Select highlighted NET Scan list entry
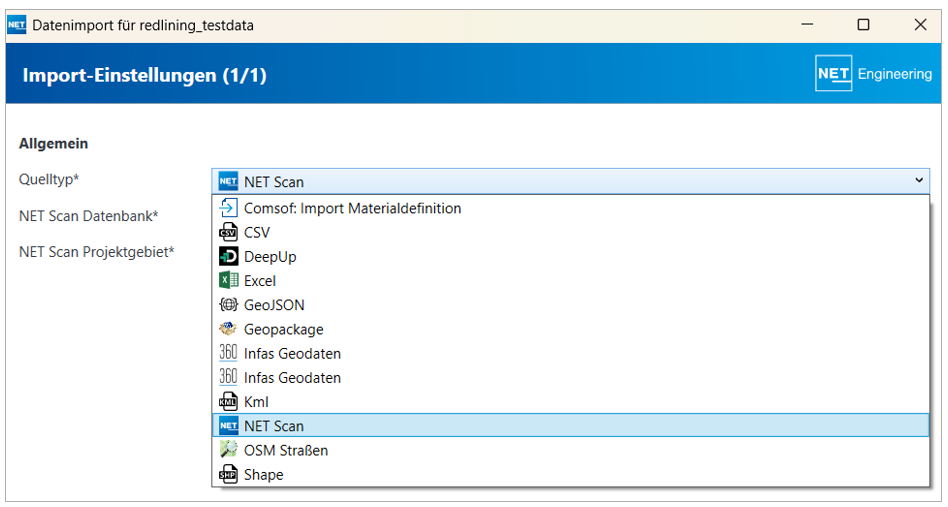The image size is (948, 507). [570, 425]
